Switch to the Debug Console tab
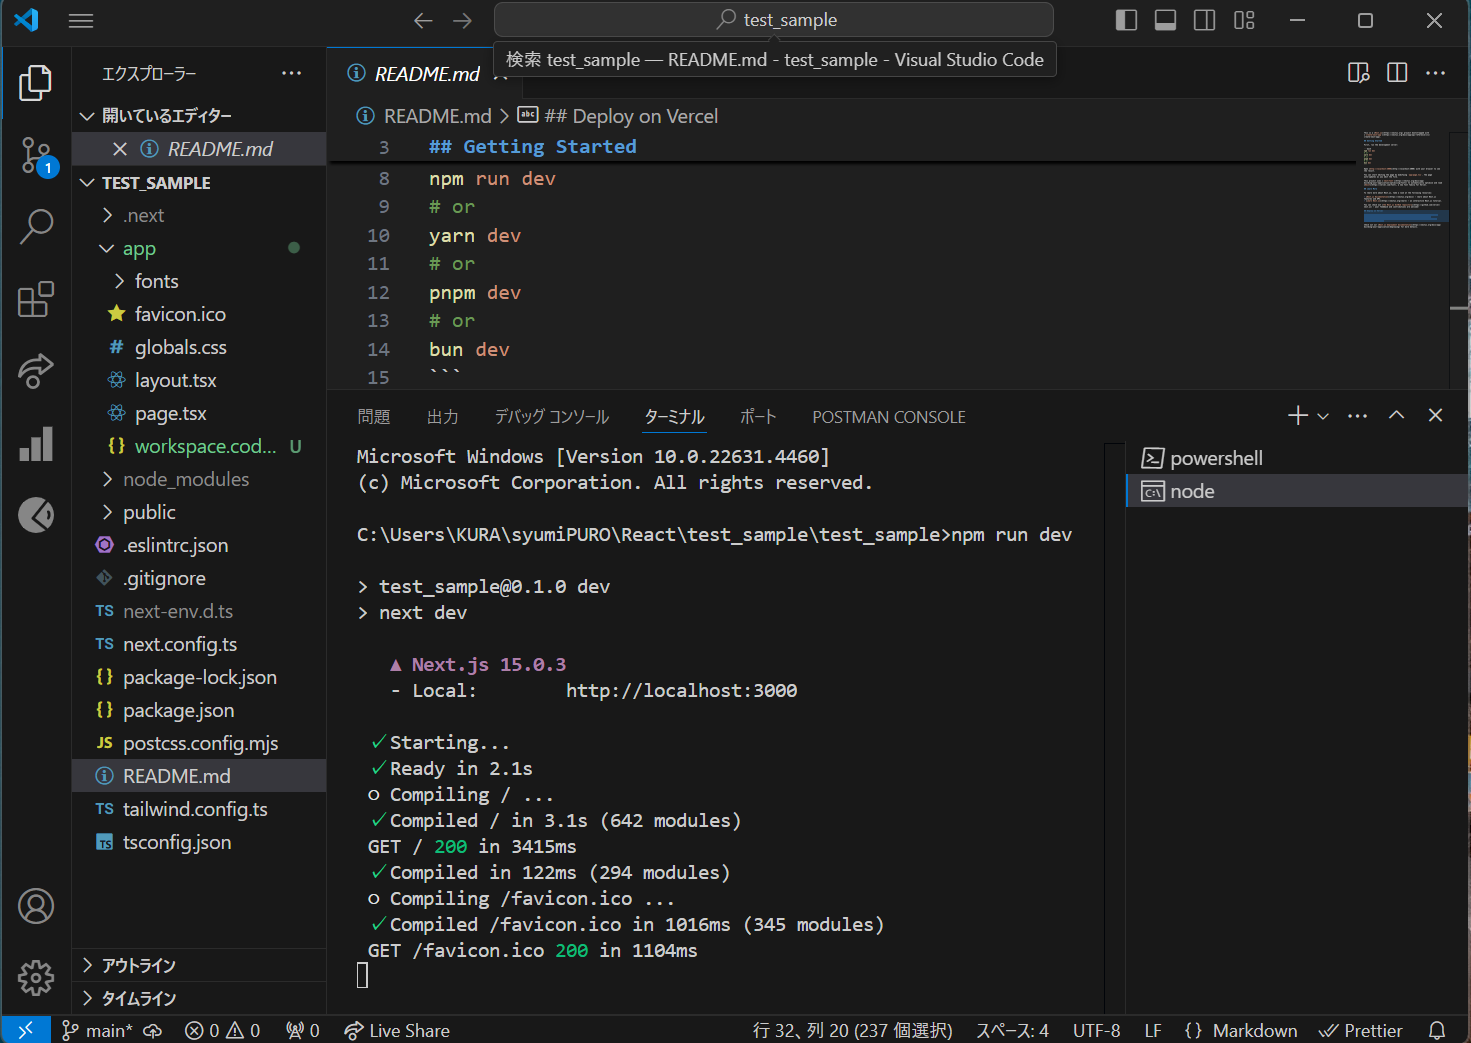The width and height of the screenshot is (1471, 1043). point(552,417)
